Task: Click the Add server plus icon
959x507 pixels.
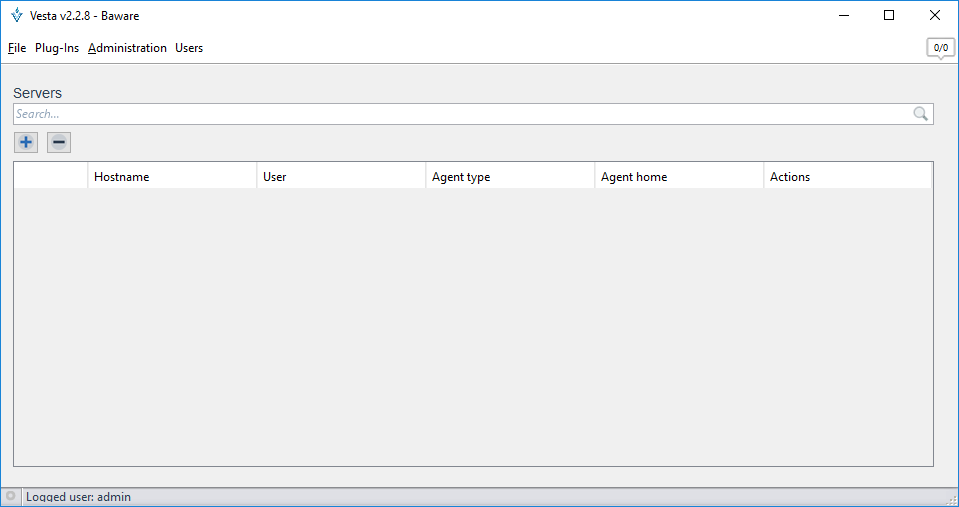Action: (26, 142)
